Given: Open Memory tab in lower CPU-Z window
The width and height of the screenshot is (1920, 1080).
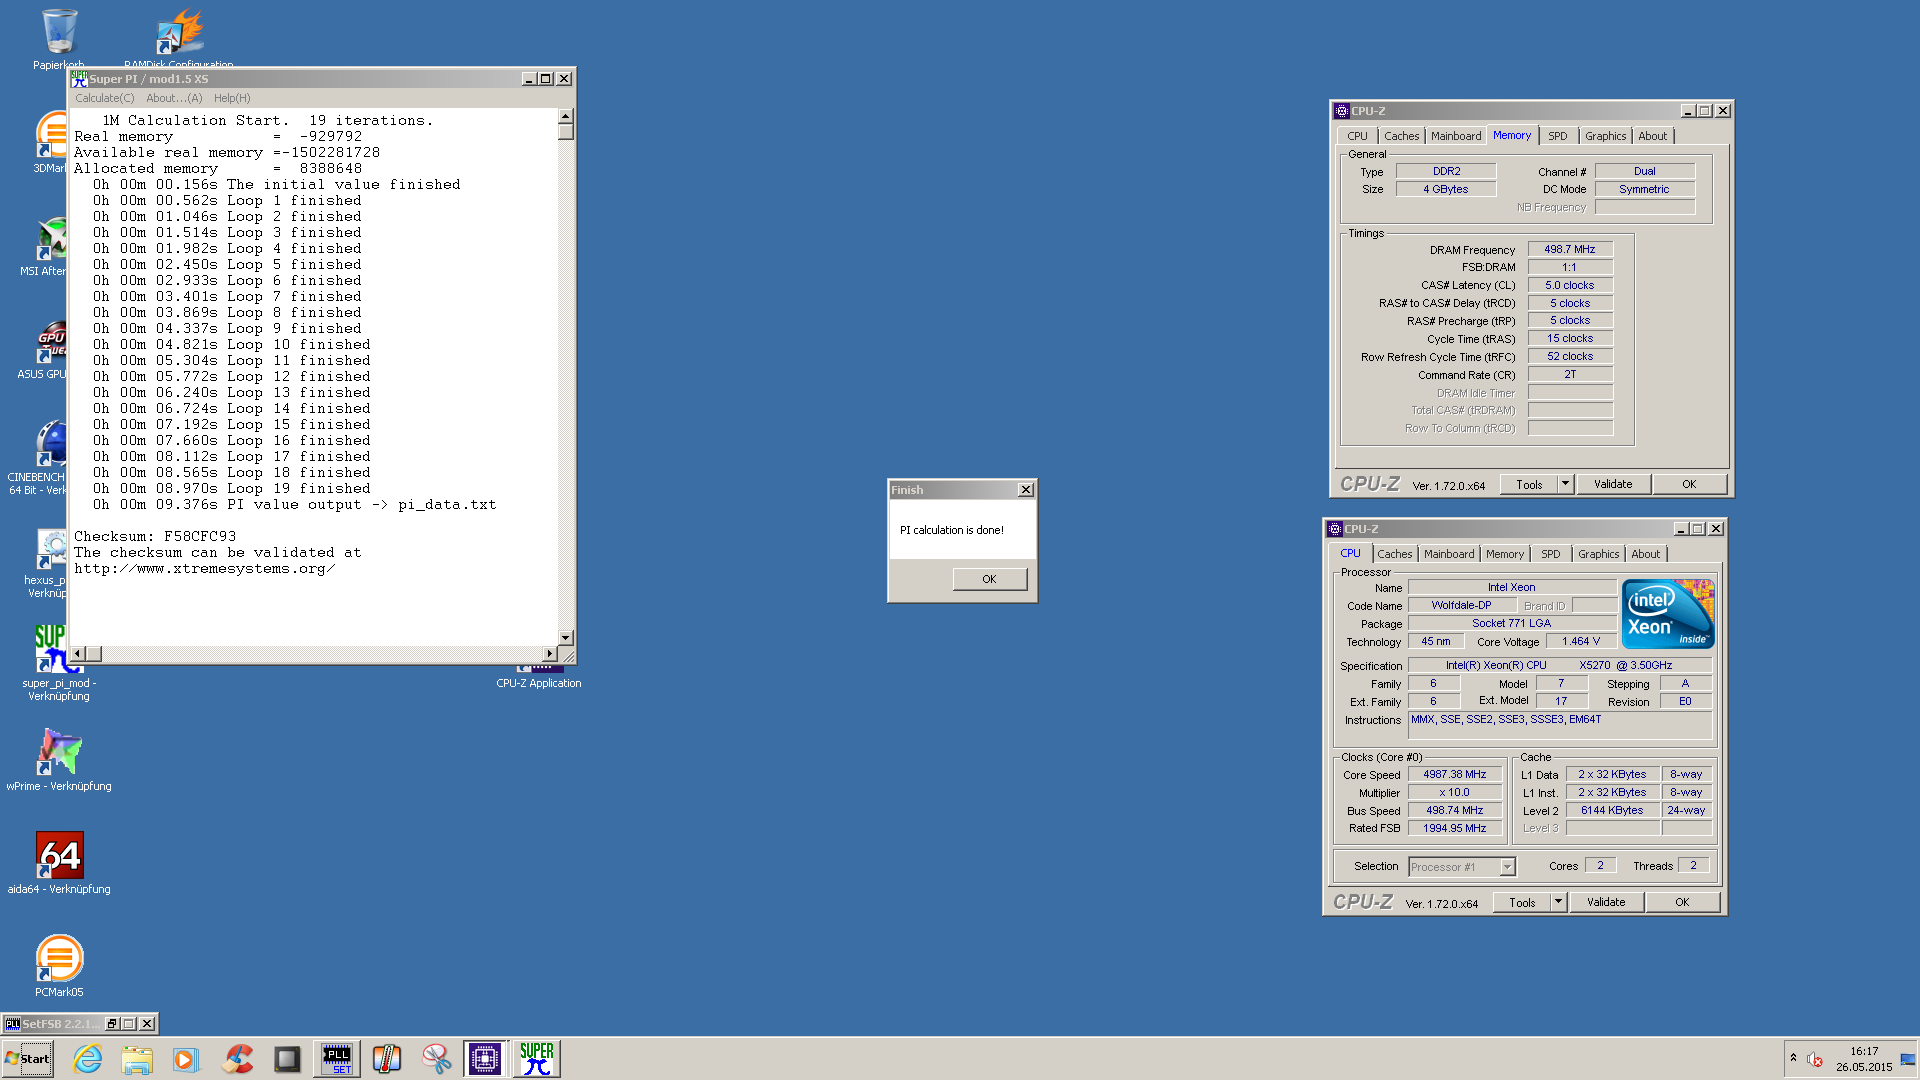Looking at the screenshot, I should point(1504,554).
